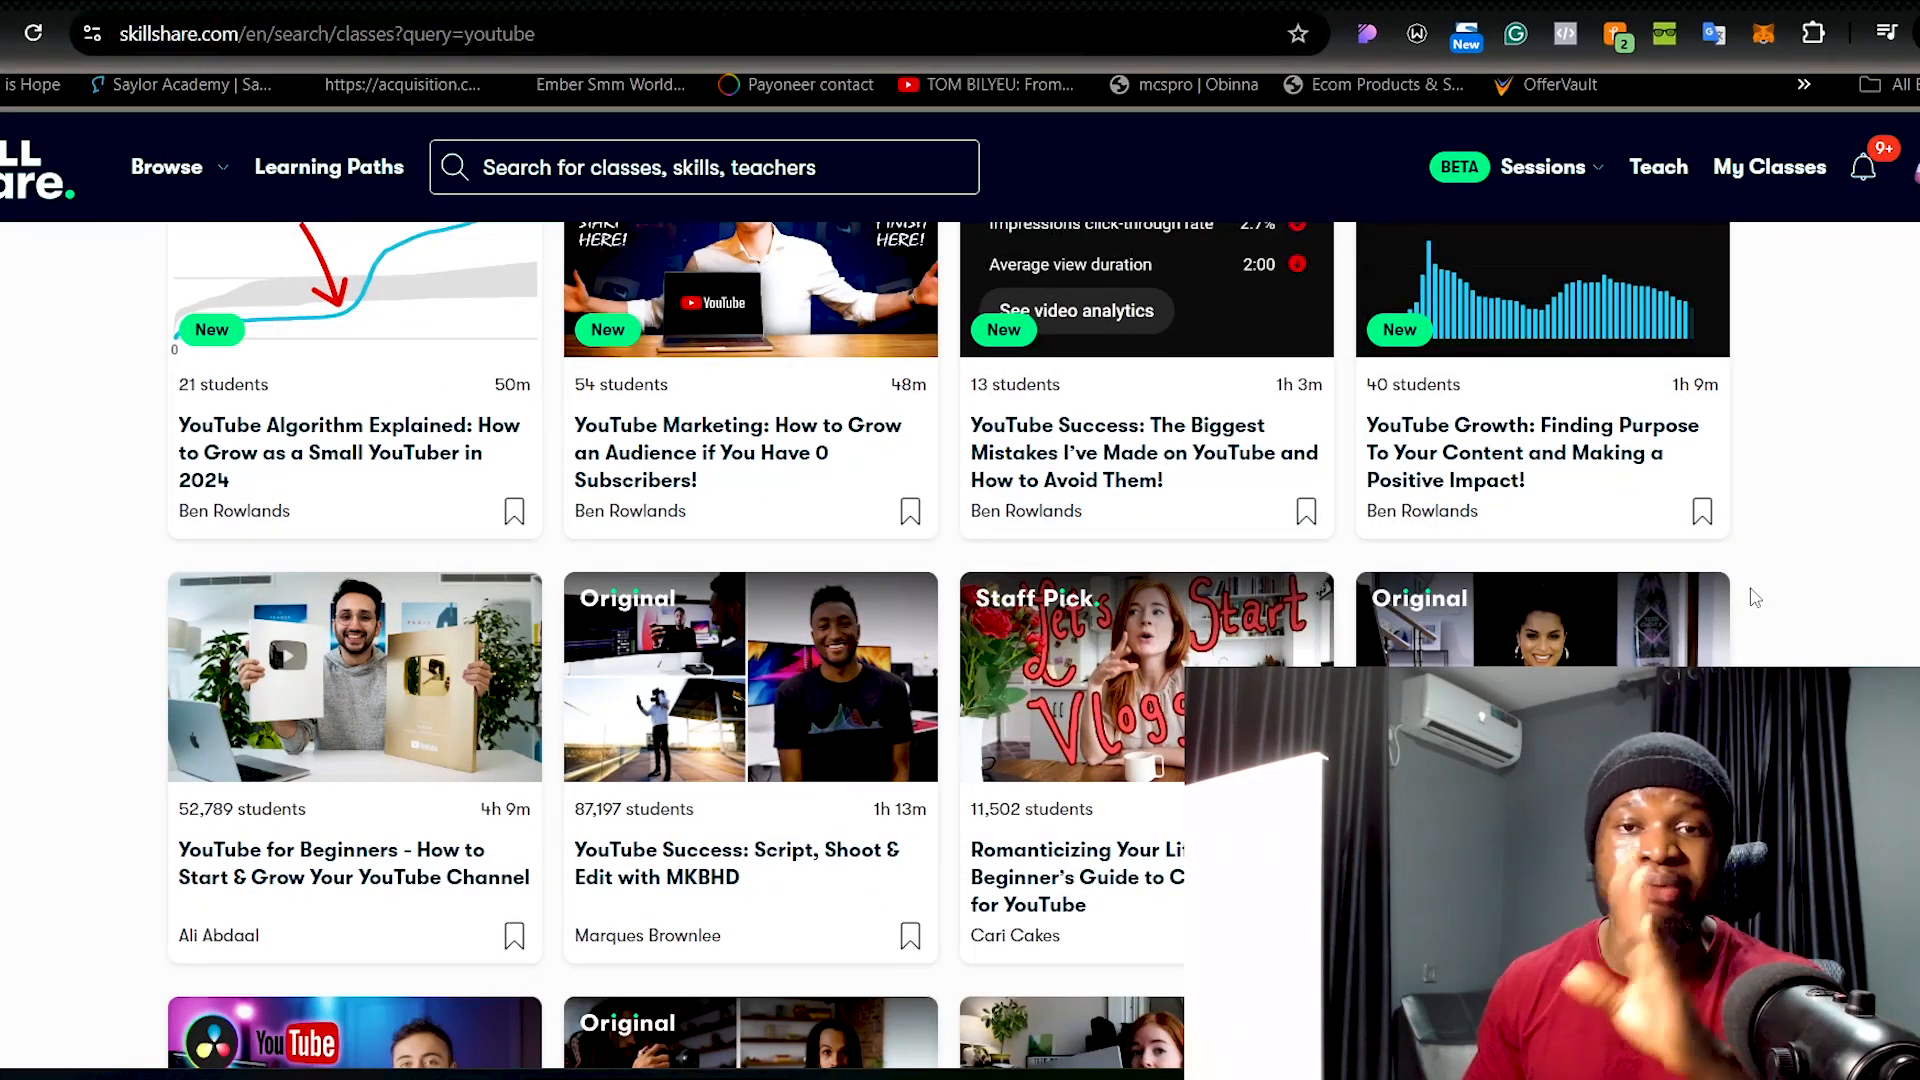The width and height of the screenshot is (1920, 1080).
Task: Open Ali Abdaal class thumbnail
Action: [355, 677]
